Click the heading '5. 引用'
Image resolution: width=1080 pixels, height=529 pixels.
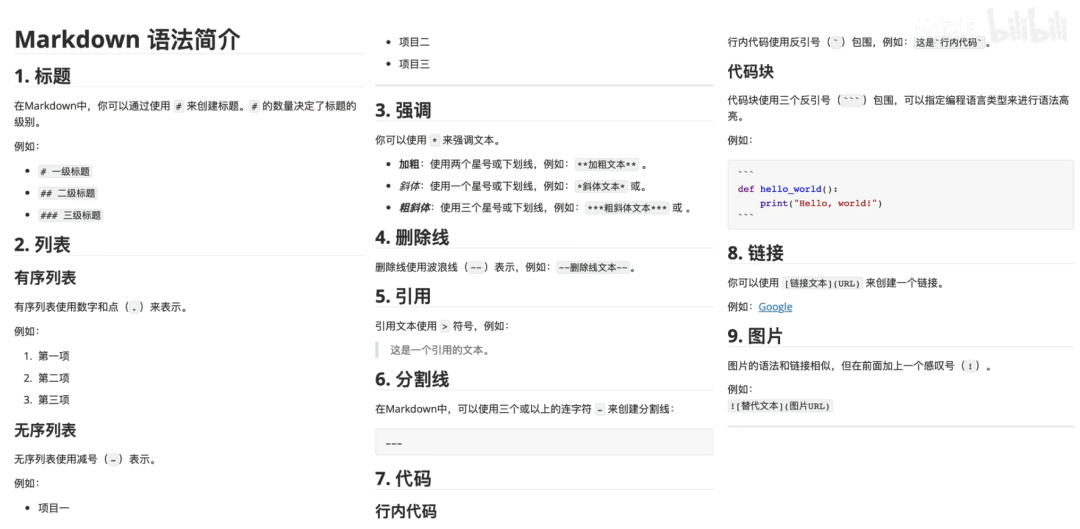click(404, 297)
